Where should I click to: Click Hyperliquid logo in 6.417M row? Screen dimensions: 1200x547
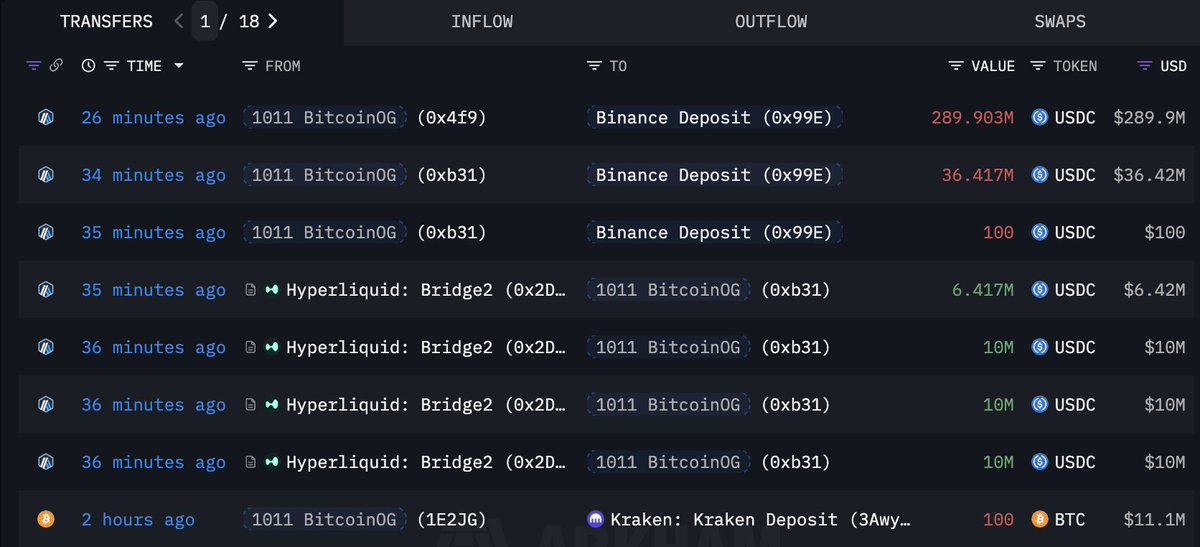tap(272, 290)
